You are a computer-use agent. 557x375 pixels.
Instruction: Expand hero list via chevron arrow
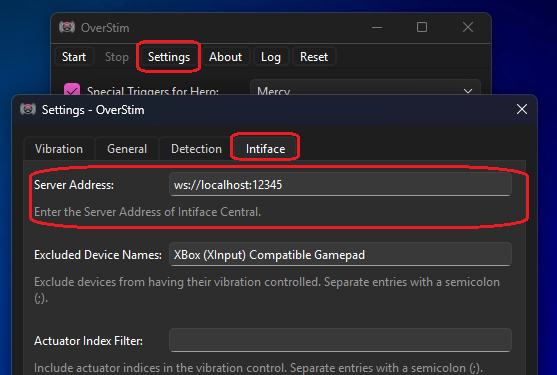click(468, 91)
